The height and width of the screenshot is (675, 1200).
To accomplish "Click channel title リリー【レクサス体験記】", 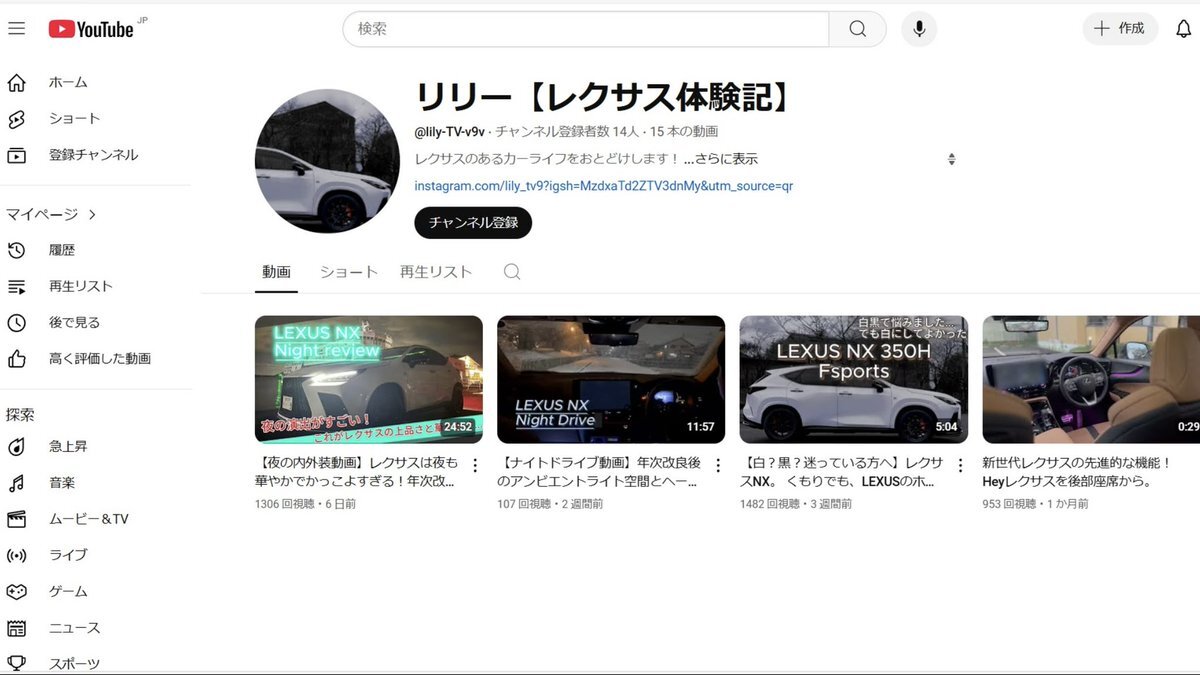I will click(604, 97).
